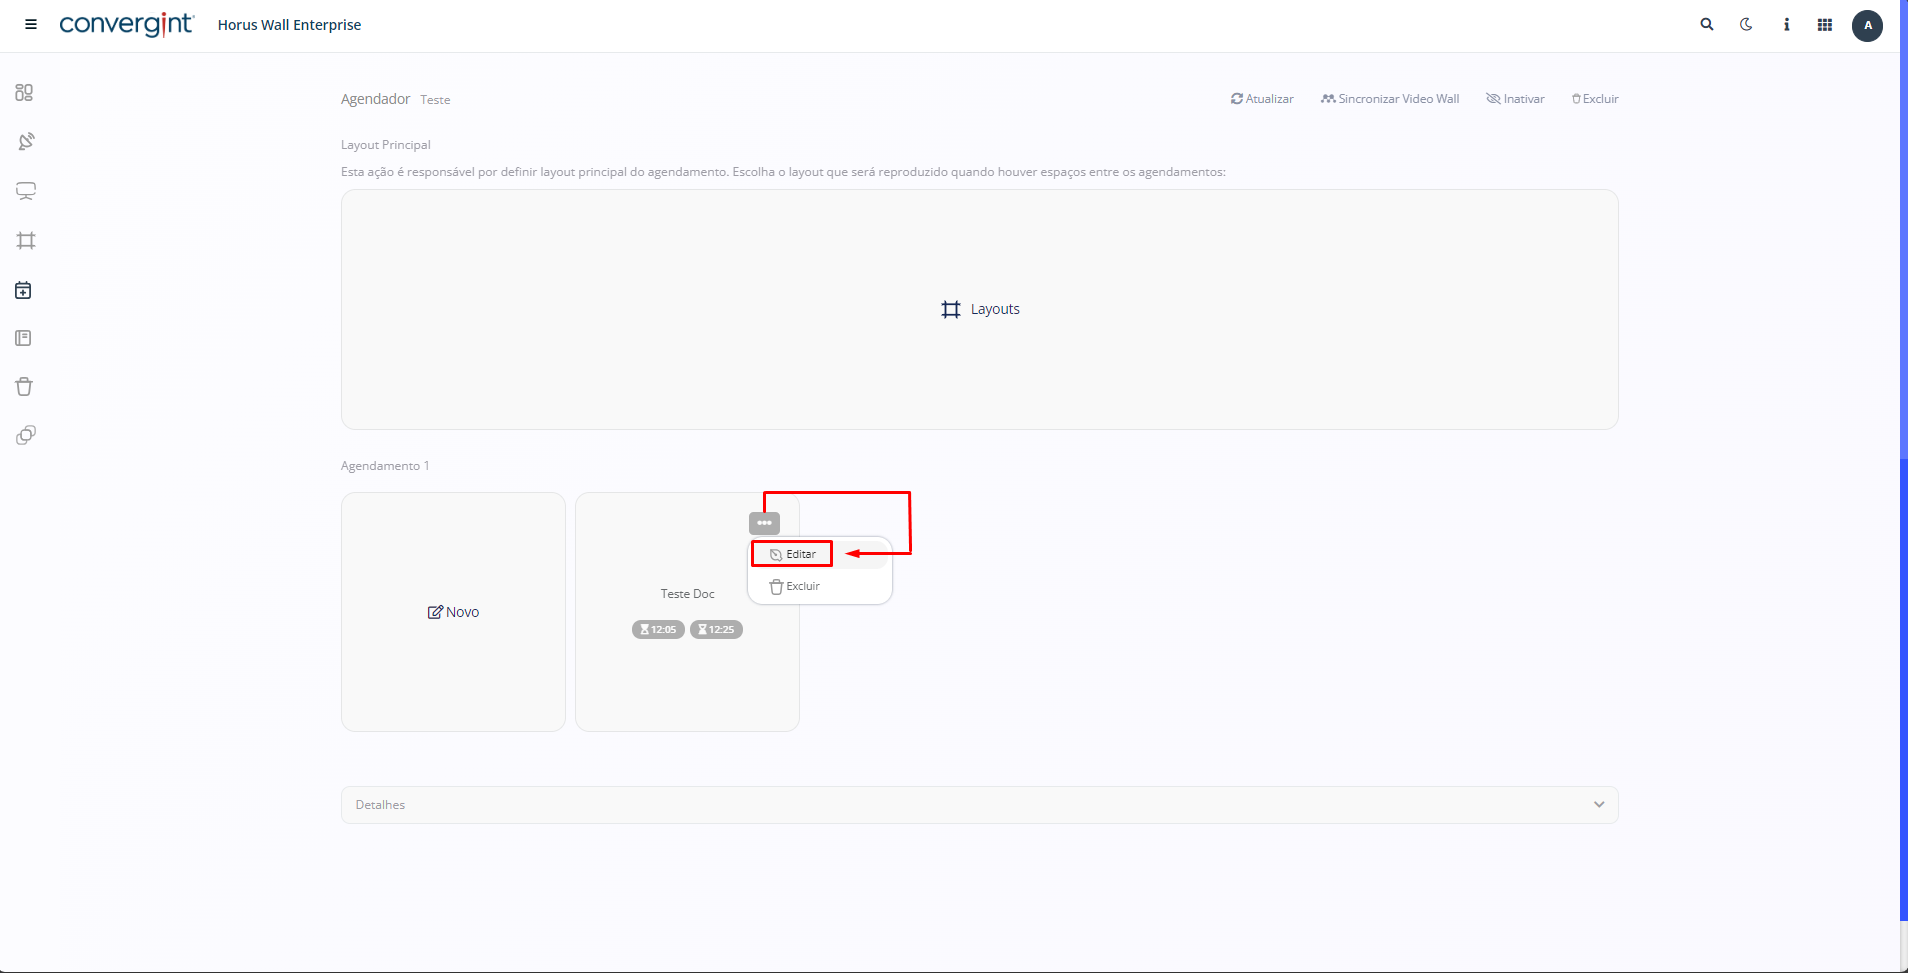Select the scheduler calendar sidebar icon
The width and height of the screenshot is (1908, 973).
pos(24,290)
